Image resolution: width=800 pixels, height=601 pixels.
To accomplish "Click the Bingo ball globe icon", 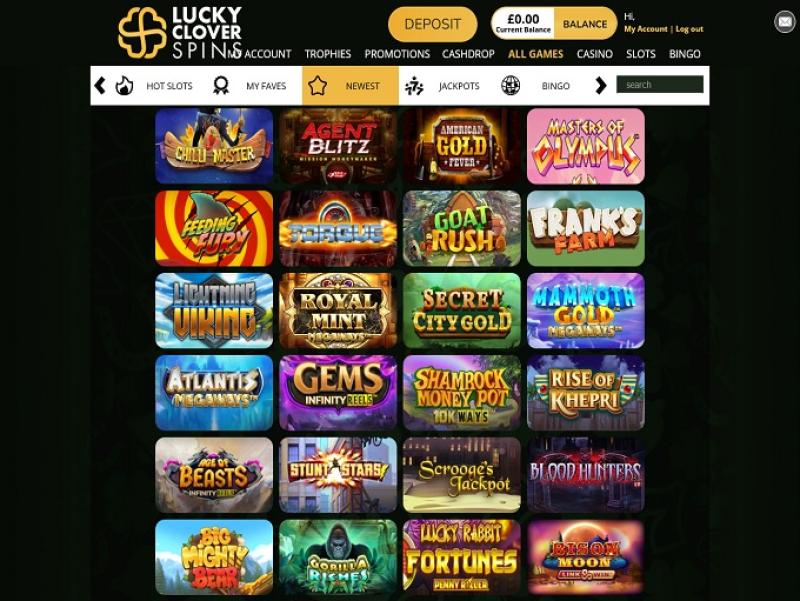I will tap(510, 86).
